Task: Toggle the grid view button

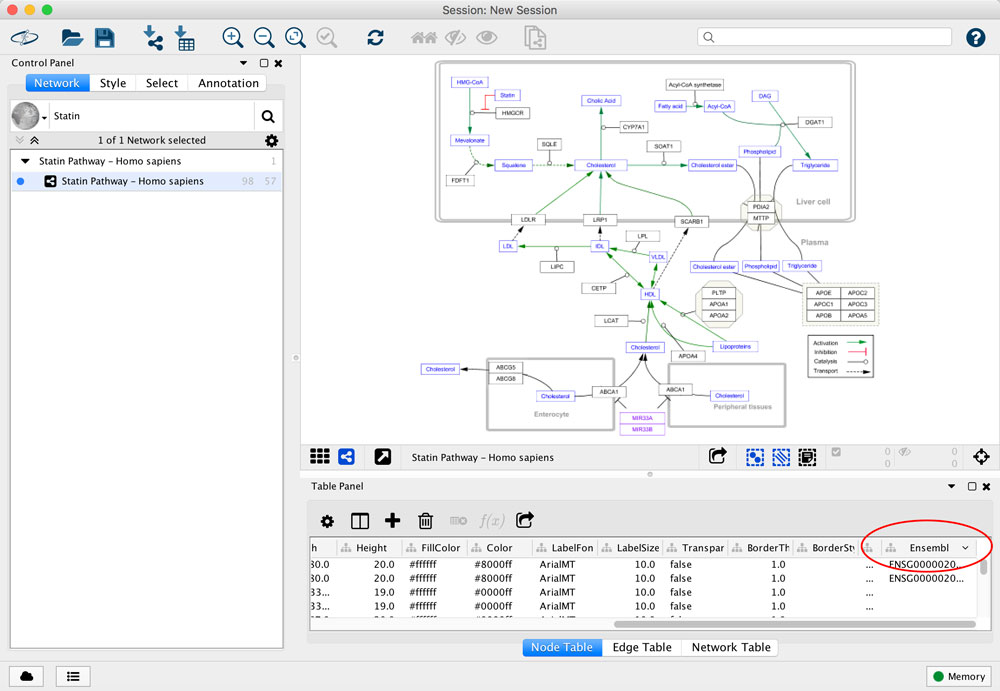Action: point(320,456)
